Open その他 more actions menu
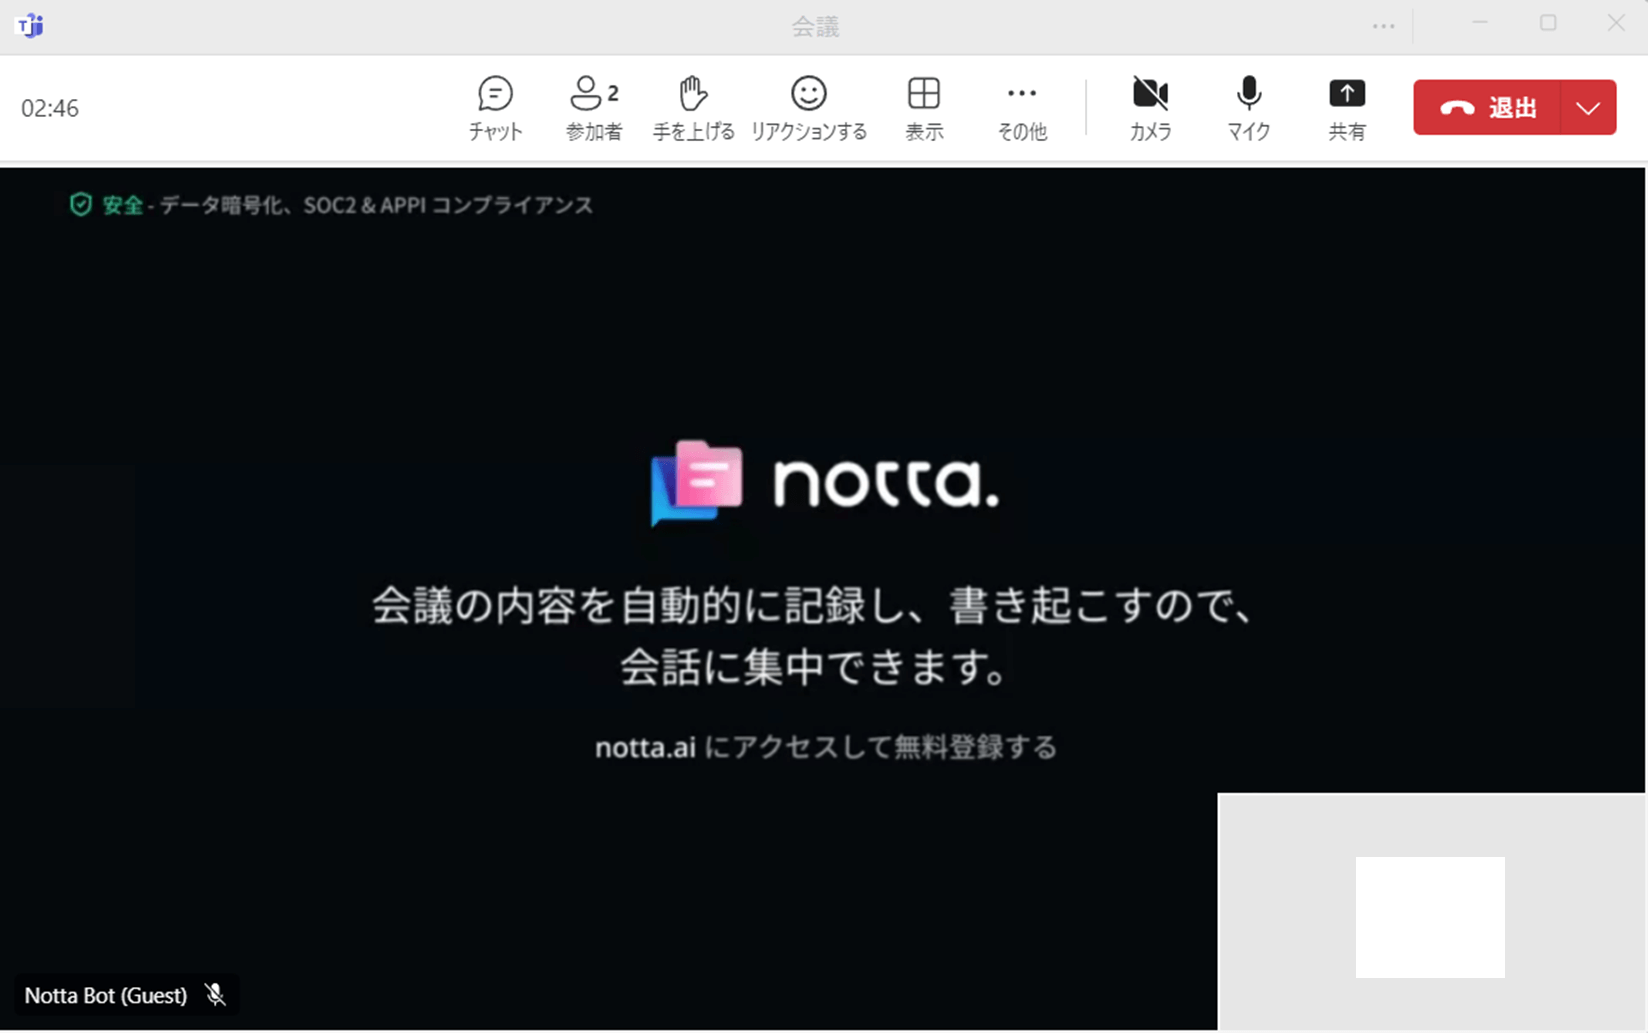This screenshot has height=1033, width=1648. pyautogui.click(x=1022, y=108)
